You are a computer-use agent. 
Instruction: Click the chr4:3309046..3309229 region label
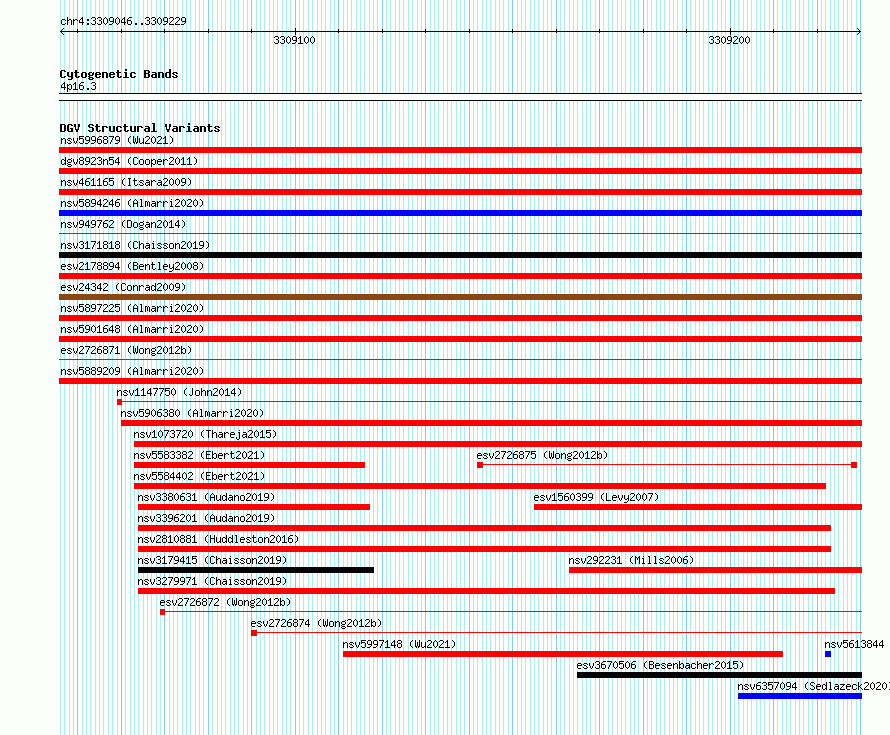(123, 21)
